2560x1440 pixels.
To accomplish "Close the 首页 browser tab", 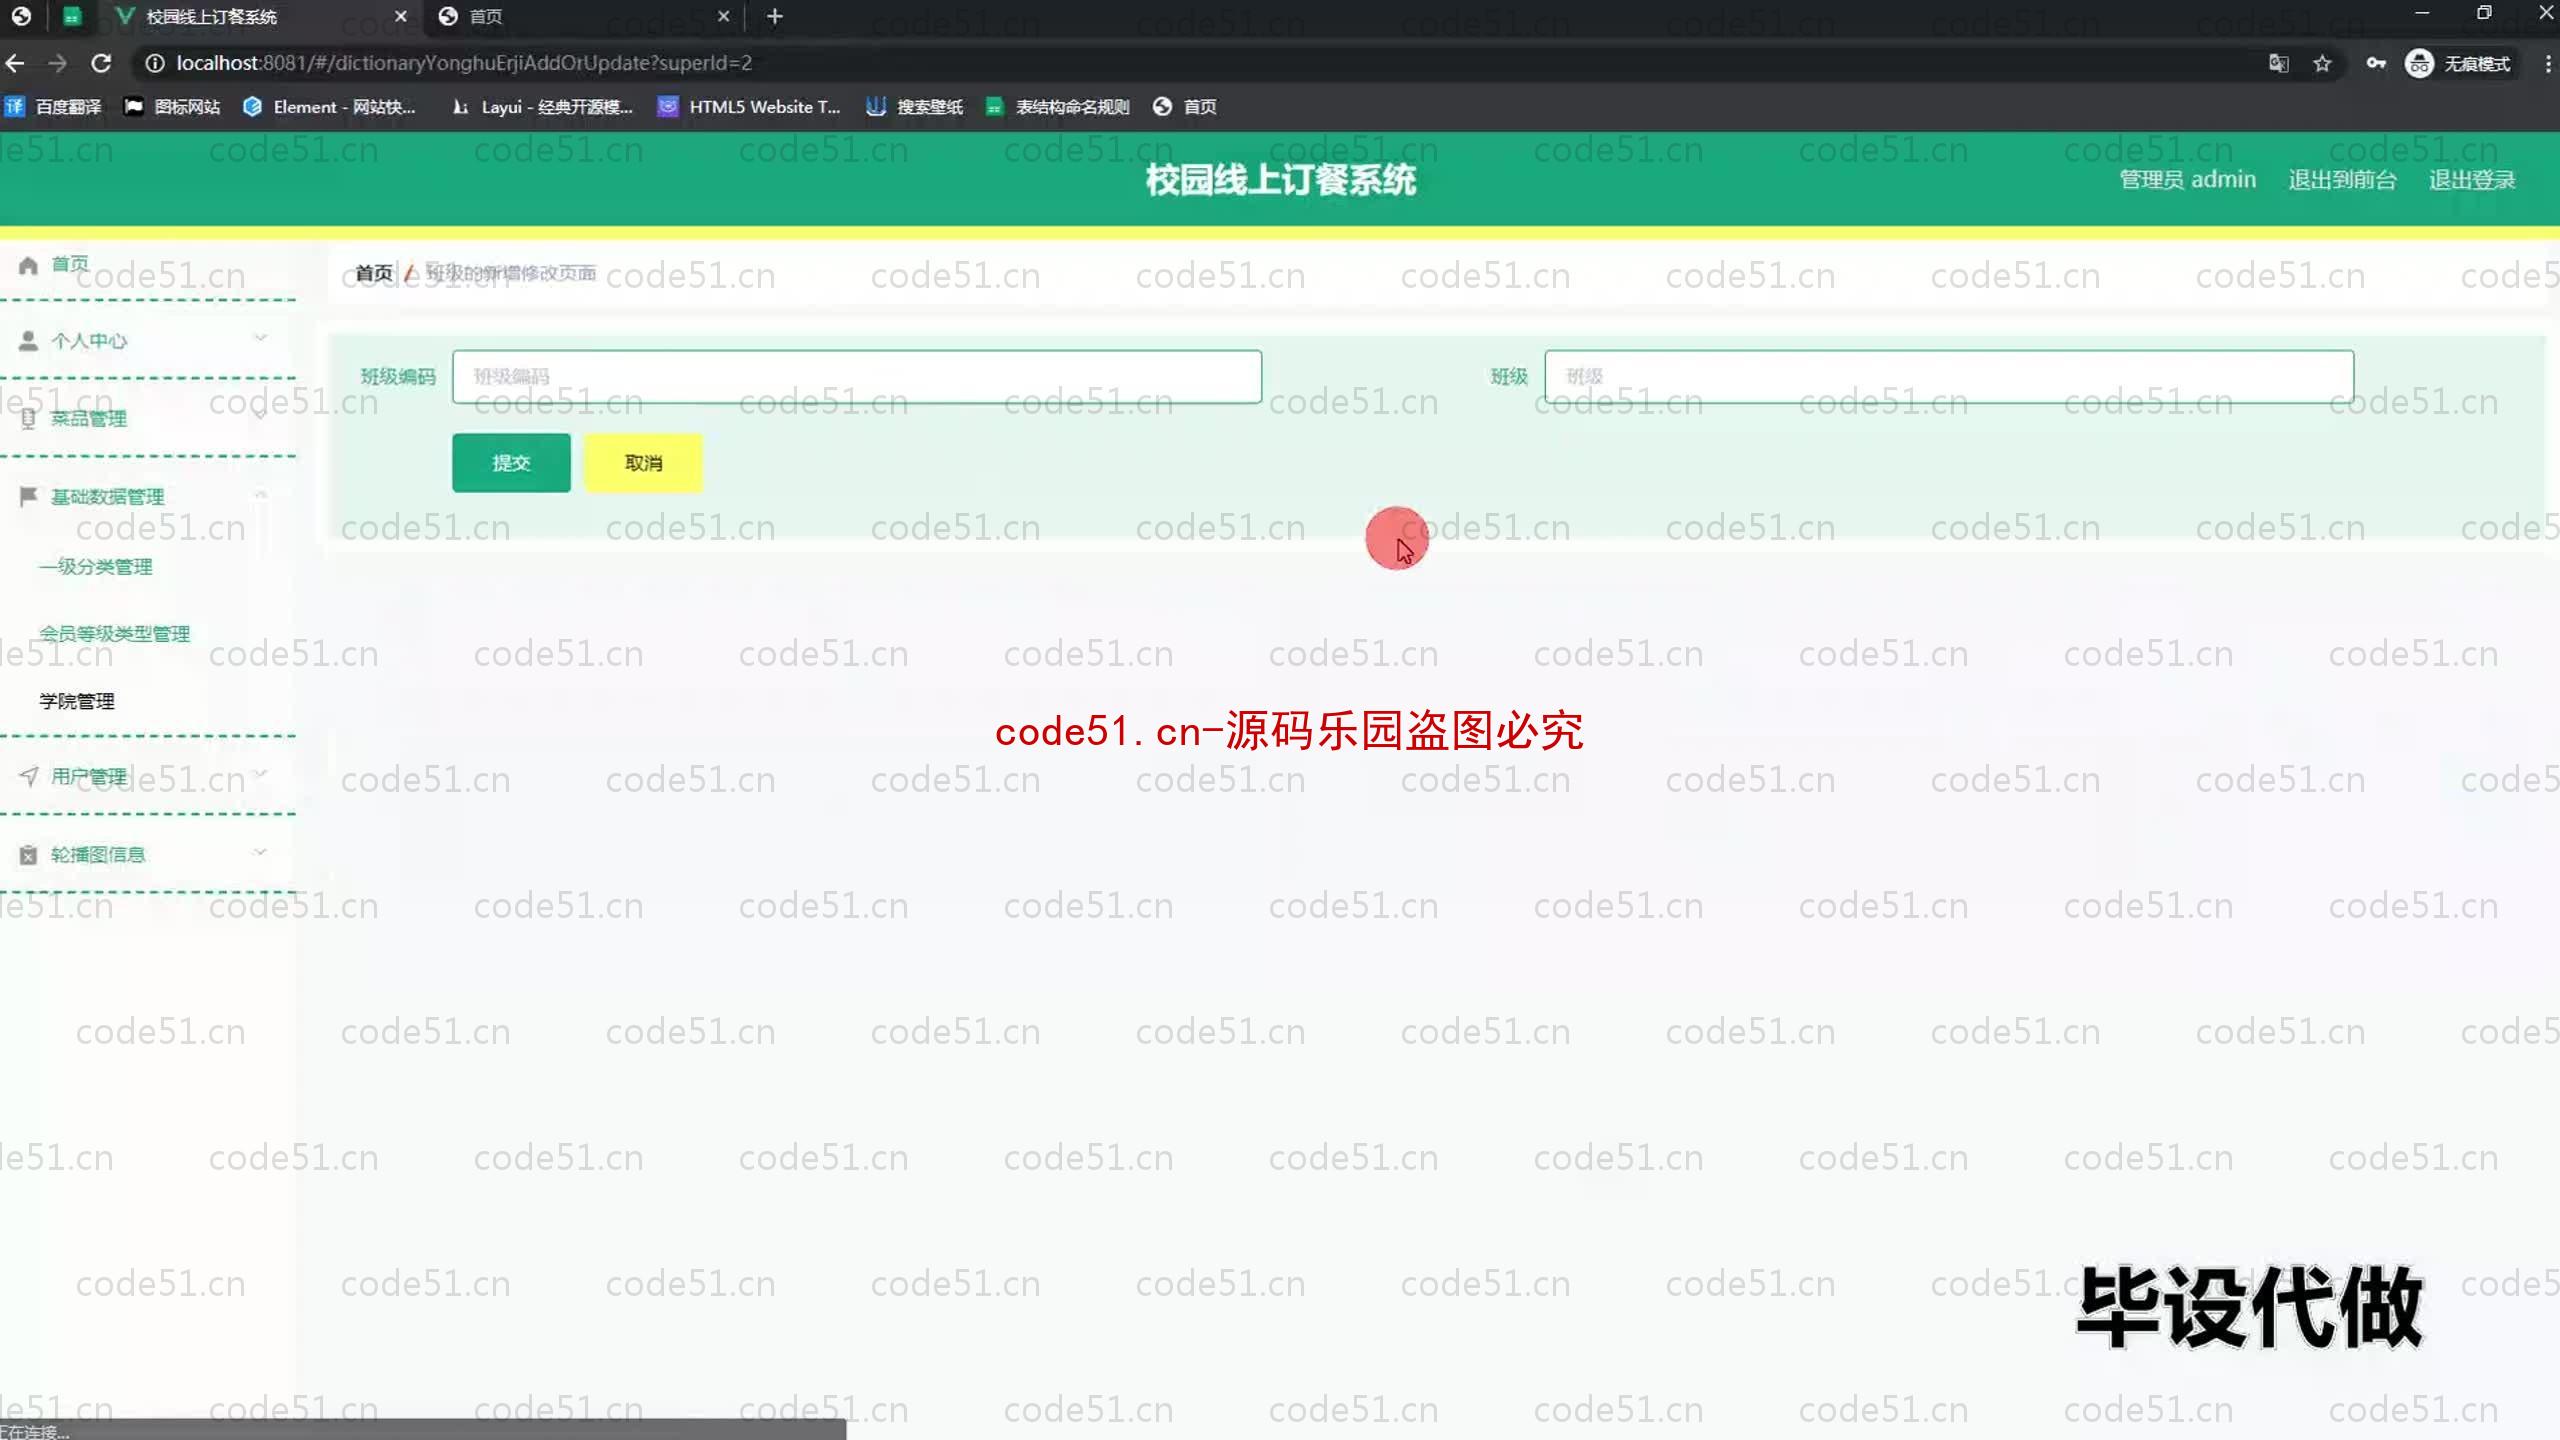I will point(724,16).
